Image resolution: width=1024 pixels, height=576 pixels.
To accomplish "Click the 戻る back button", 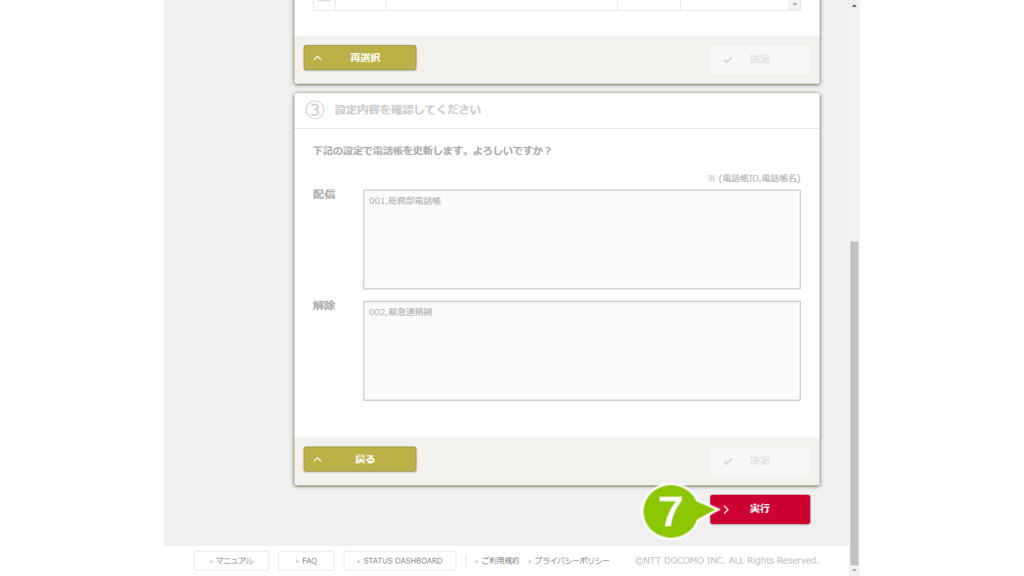I will click(360, 459).
